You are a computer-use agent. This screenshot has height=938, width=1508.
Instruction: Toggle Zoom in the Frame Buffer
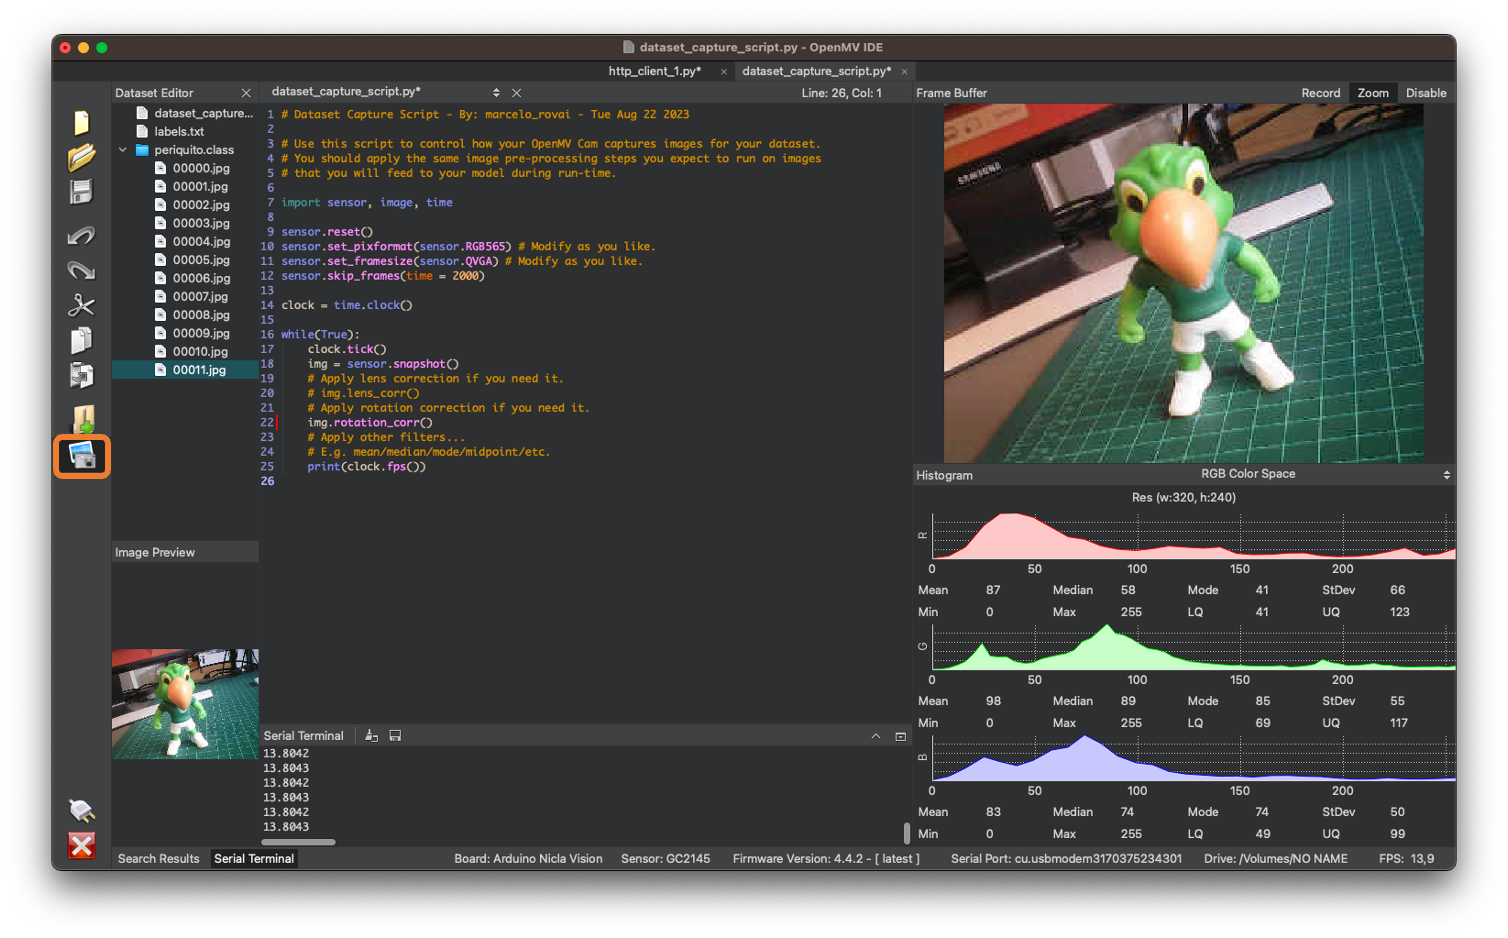tap(1372, 93)
